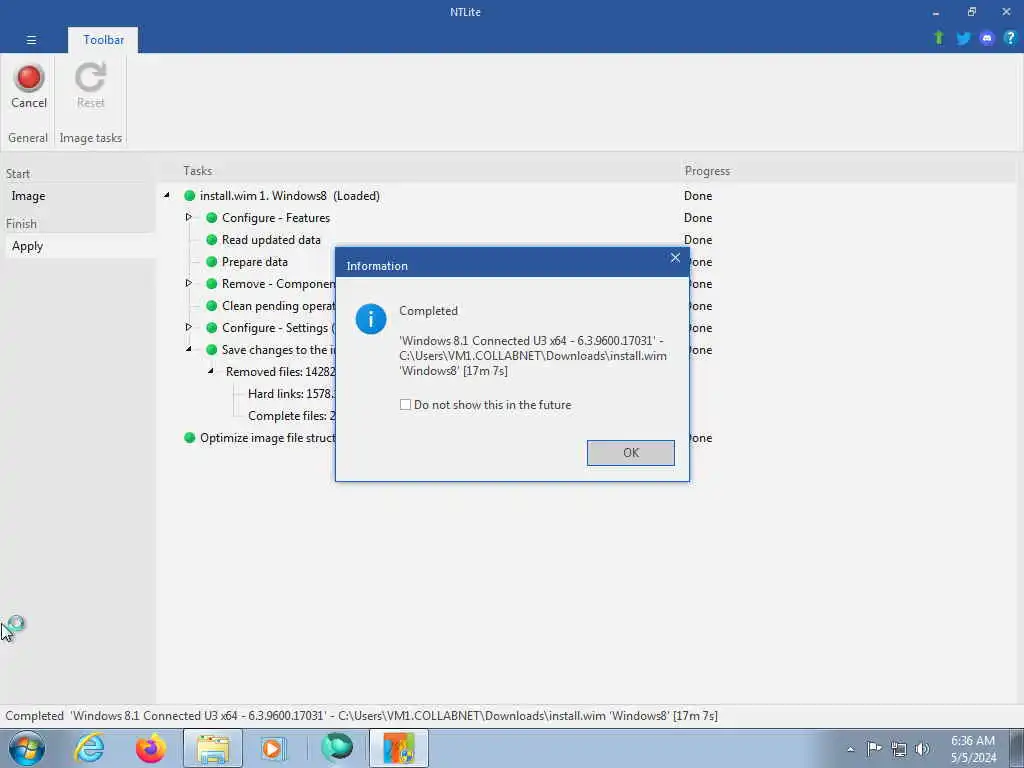Click the Tasks column header
This screenshot has width=1024, height=768.
(x=197, y=170)
